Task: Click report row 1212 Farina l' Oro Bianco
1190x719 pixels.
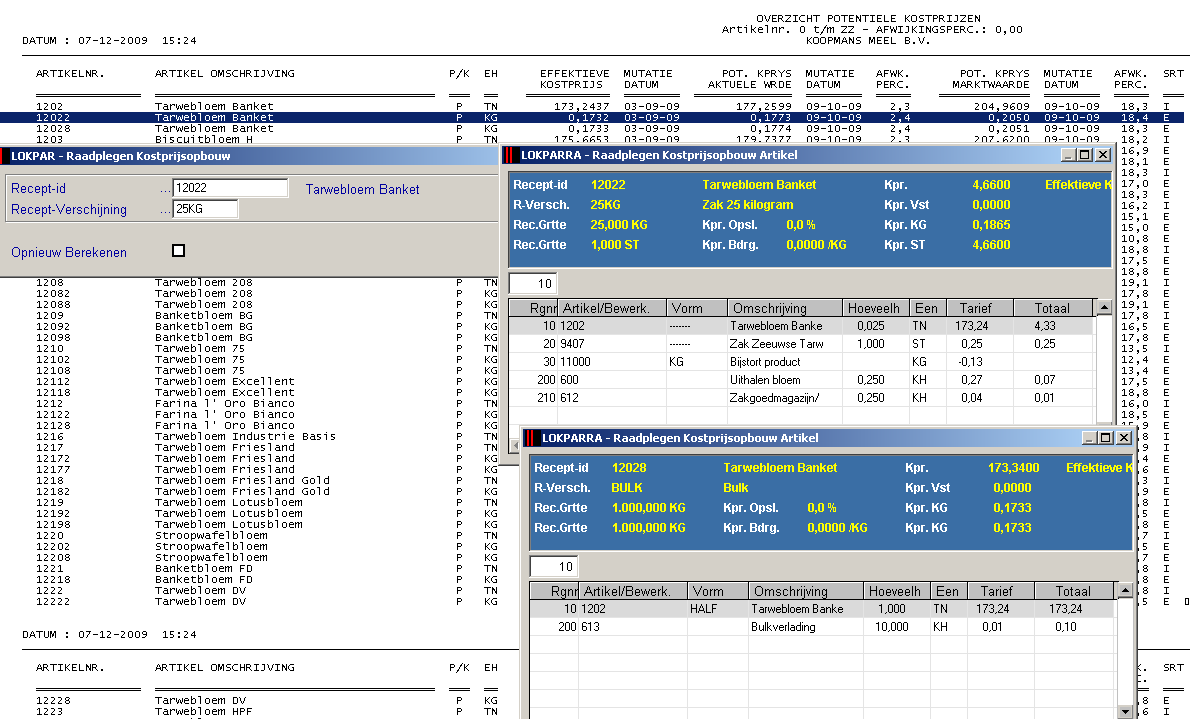Action: point(266,403)
